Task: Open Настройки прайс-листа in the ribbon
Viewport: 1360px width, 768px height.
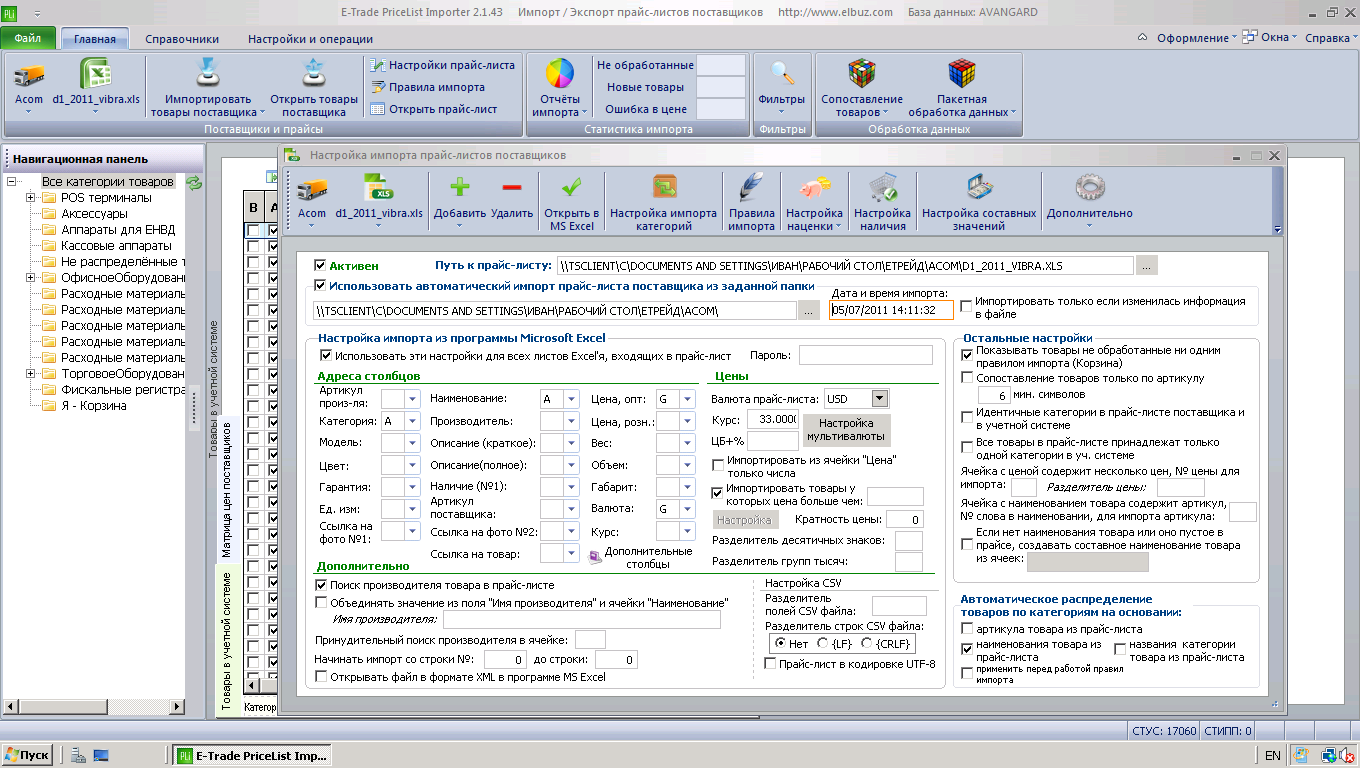Action: (443, 65)
